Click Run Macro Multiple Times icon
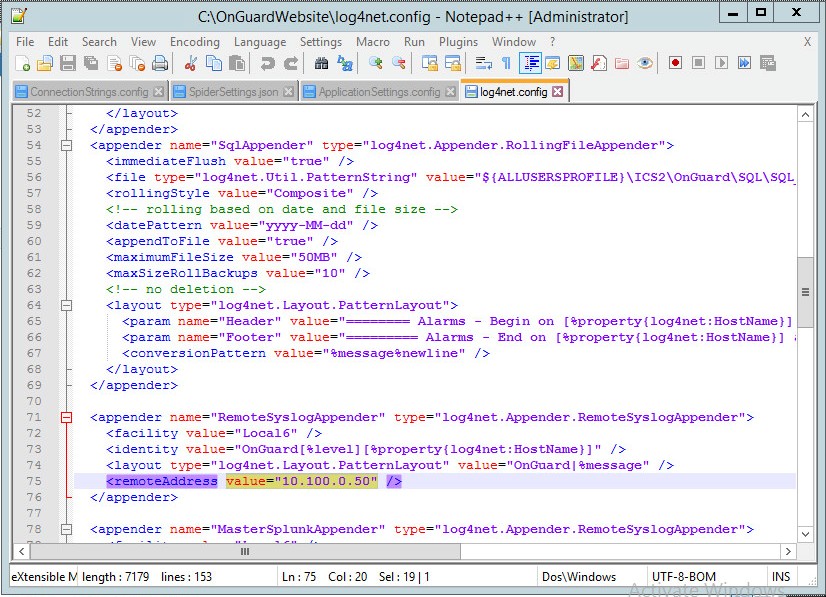 tap(744, 63)
